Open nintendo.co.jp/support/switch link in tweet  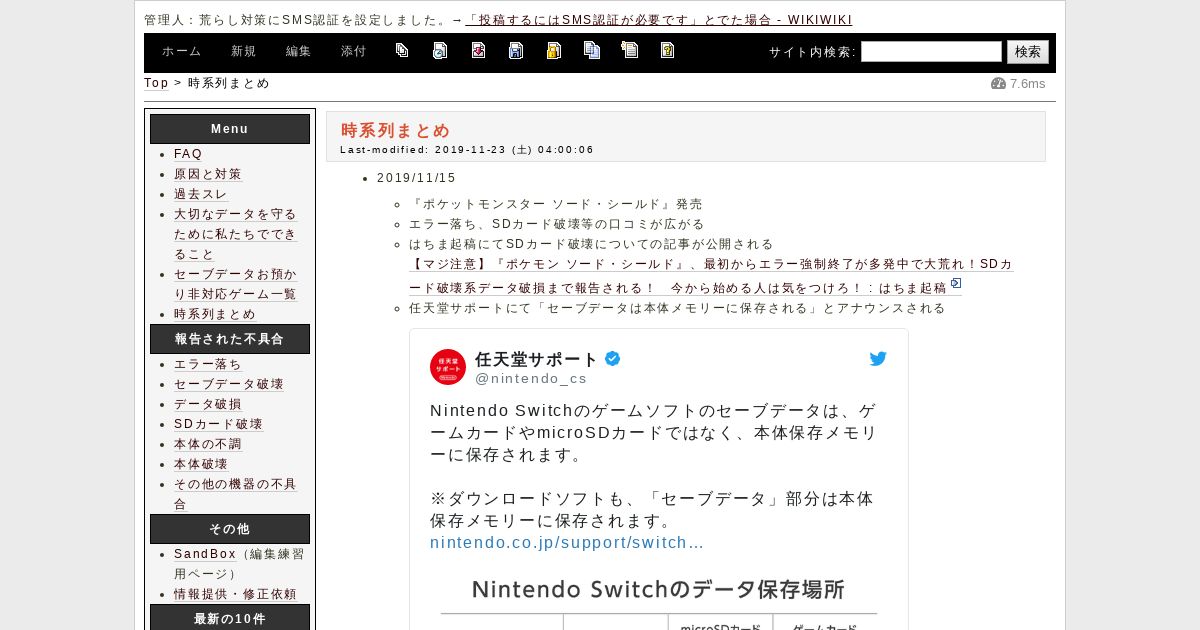[x=567, y=543]
